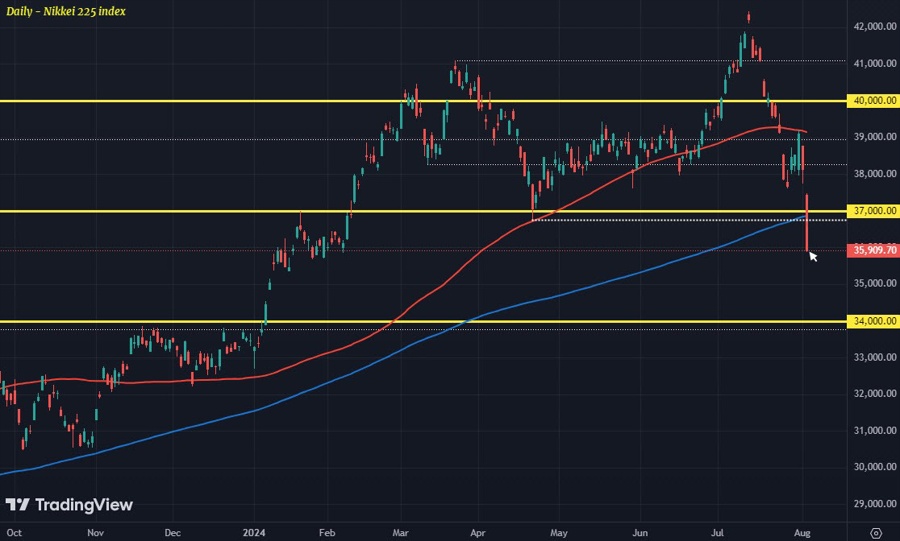The width and height of the screenshot is (900, 541).
Task: Click the red 35,909.70 current price label
Action: [873, 250]
